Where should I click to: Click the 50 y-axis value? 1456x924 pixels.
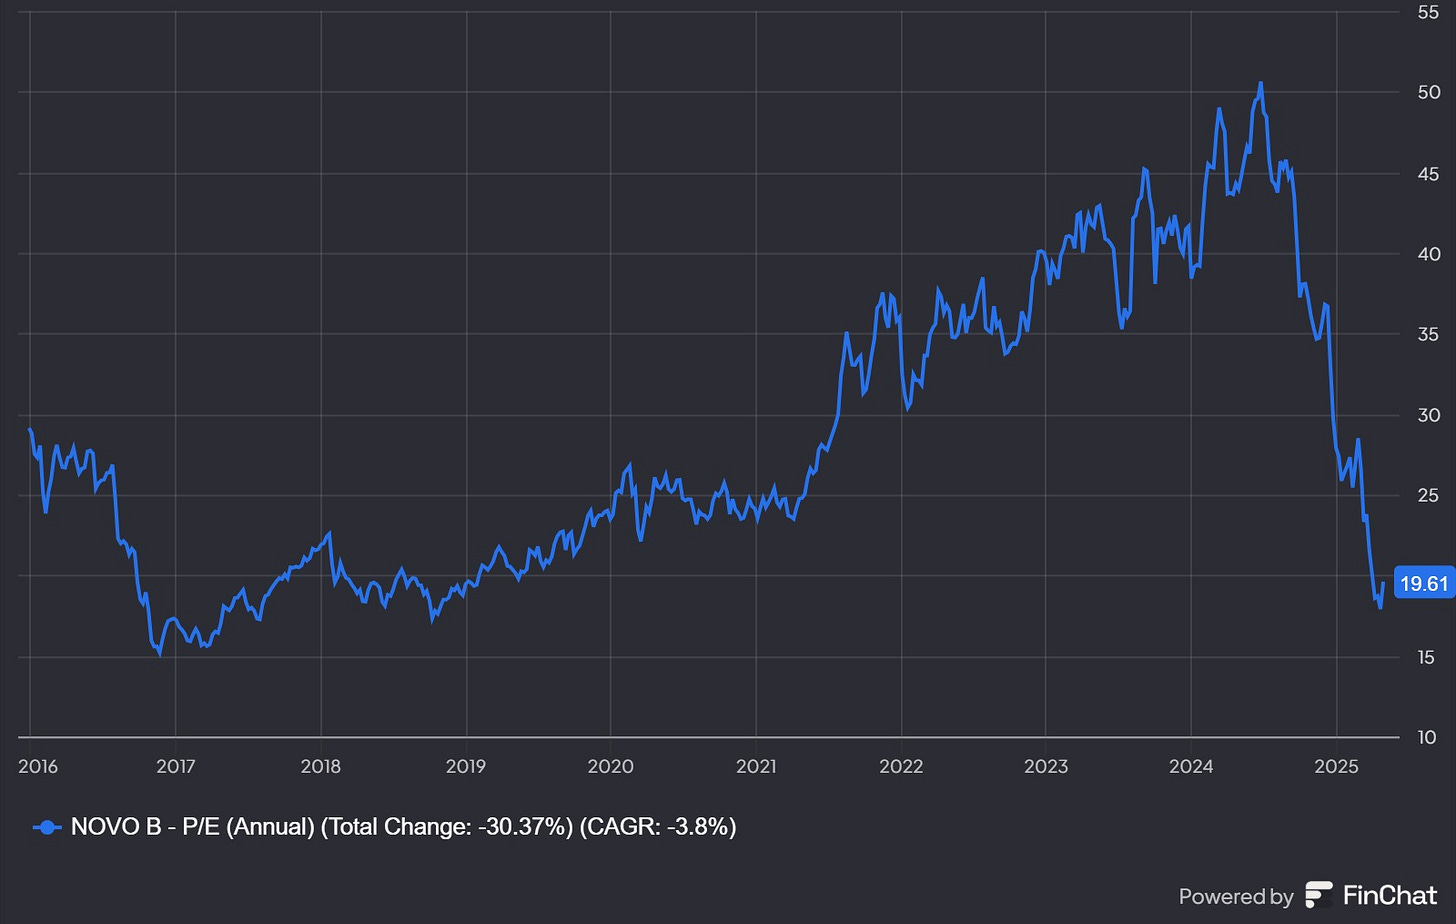pos(1428,92)
